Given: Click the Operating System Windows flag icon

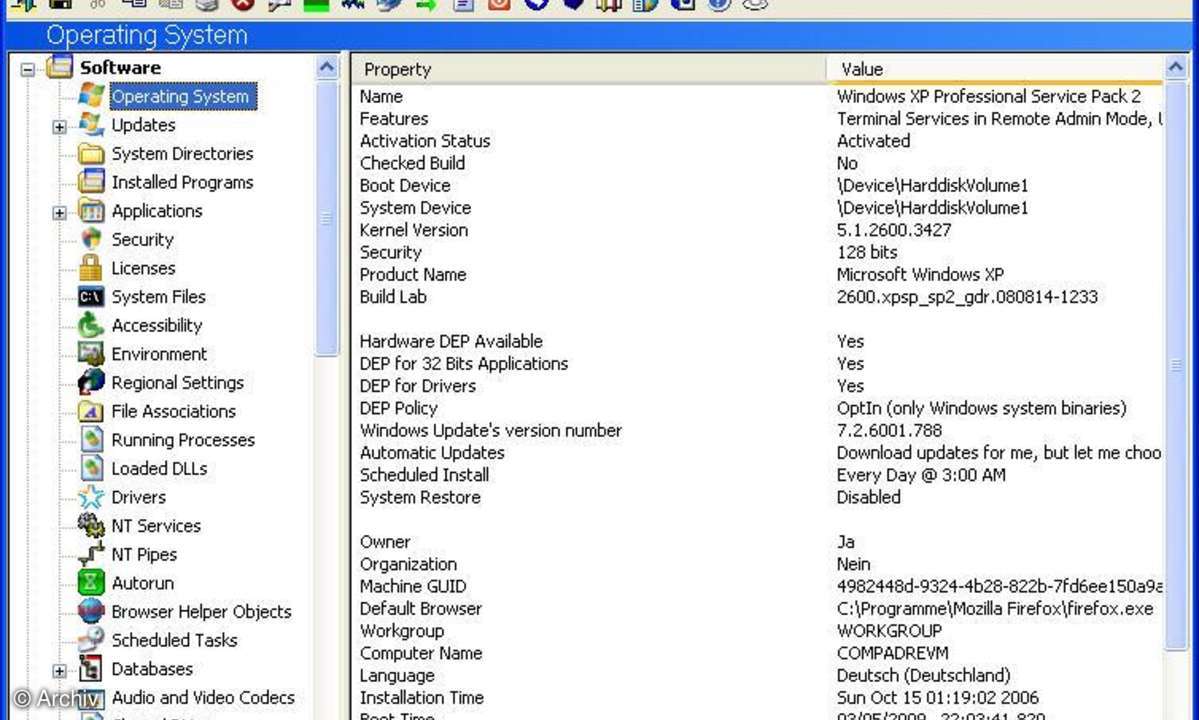Looking at the screenshot, I should 91,96.
